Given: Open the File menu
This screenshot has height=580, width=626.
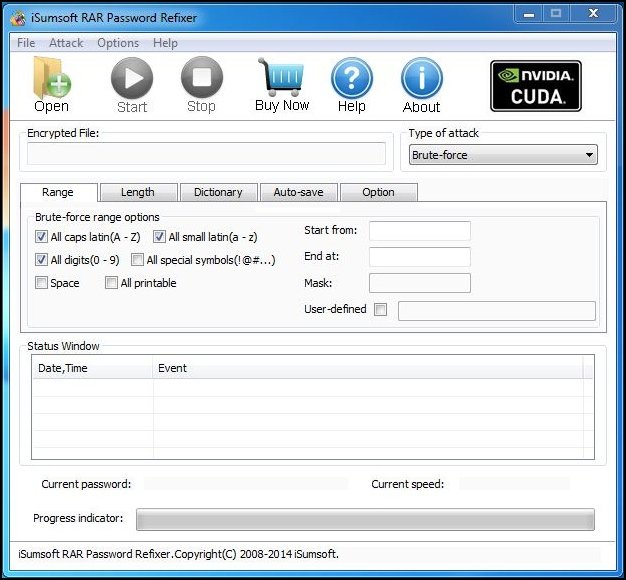Looking at the screenshot, I should pos(26,43).
